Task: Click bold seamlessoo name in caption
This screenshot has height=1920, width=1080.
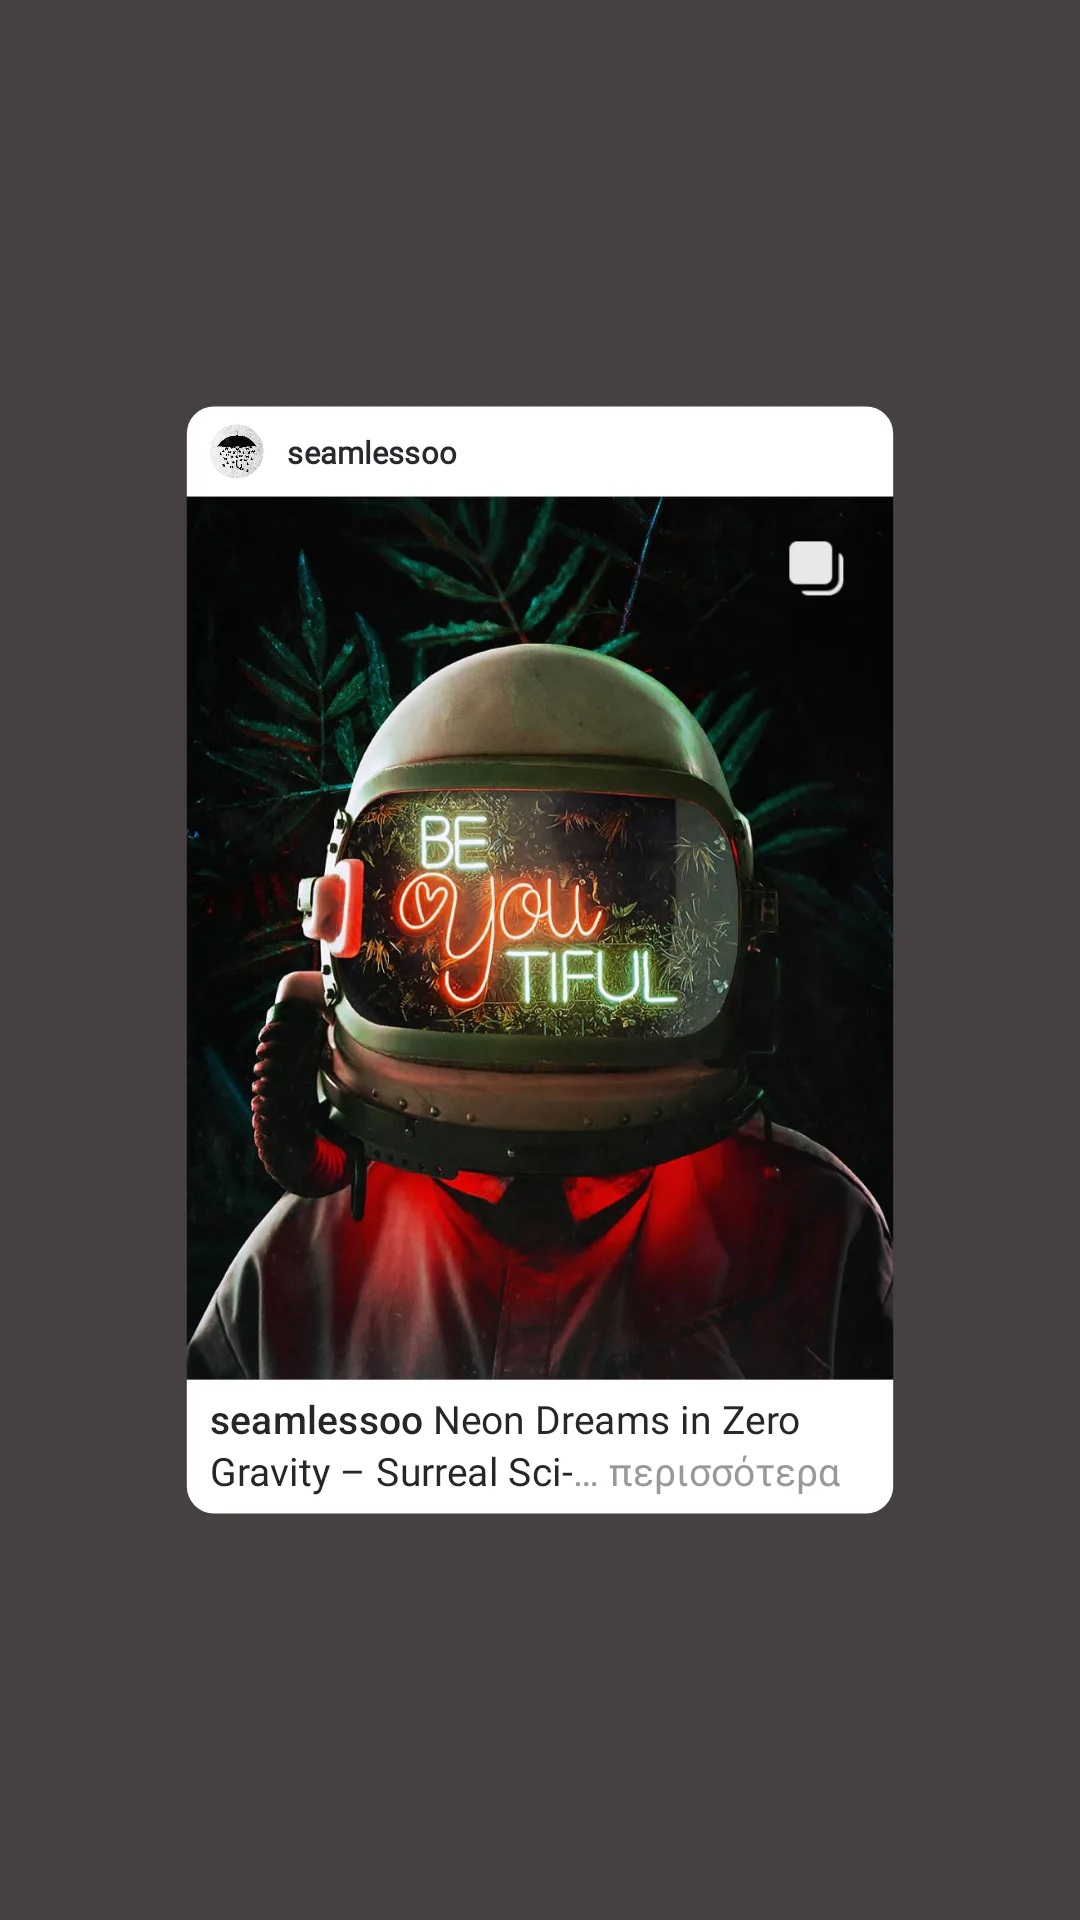Action: 316,1421
